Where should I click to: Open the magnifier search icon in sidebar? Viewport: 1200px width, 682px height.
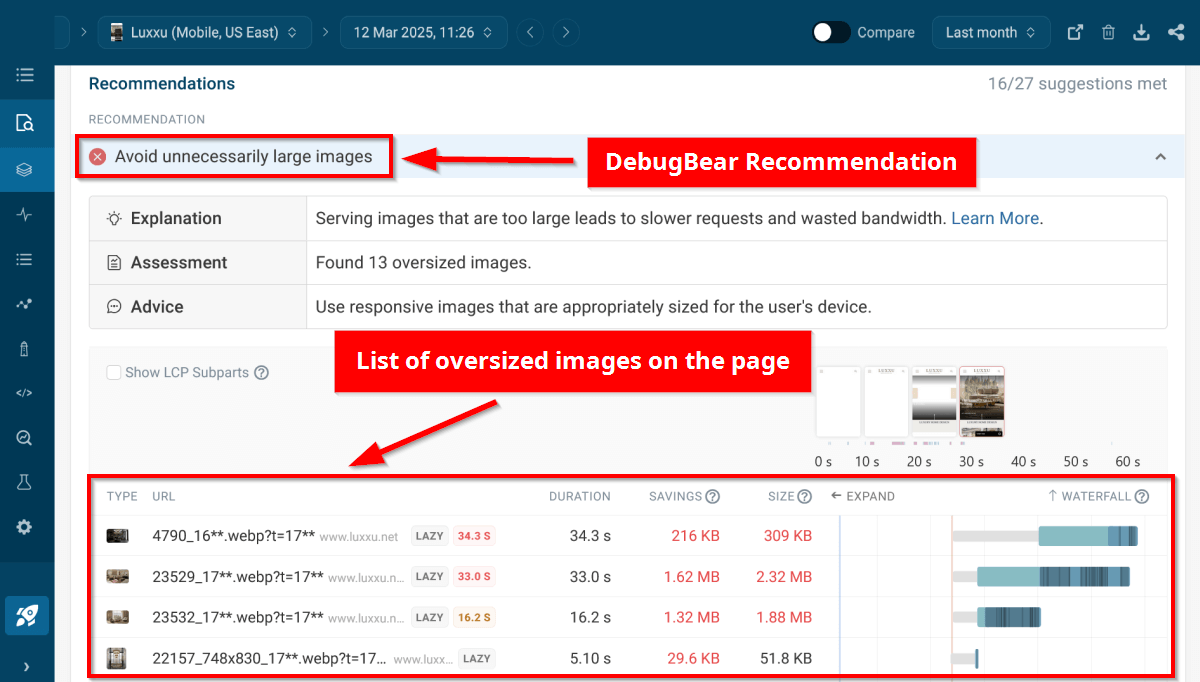tap(25, 438)
